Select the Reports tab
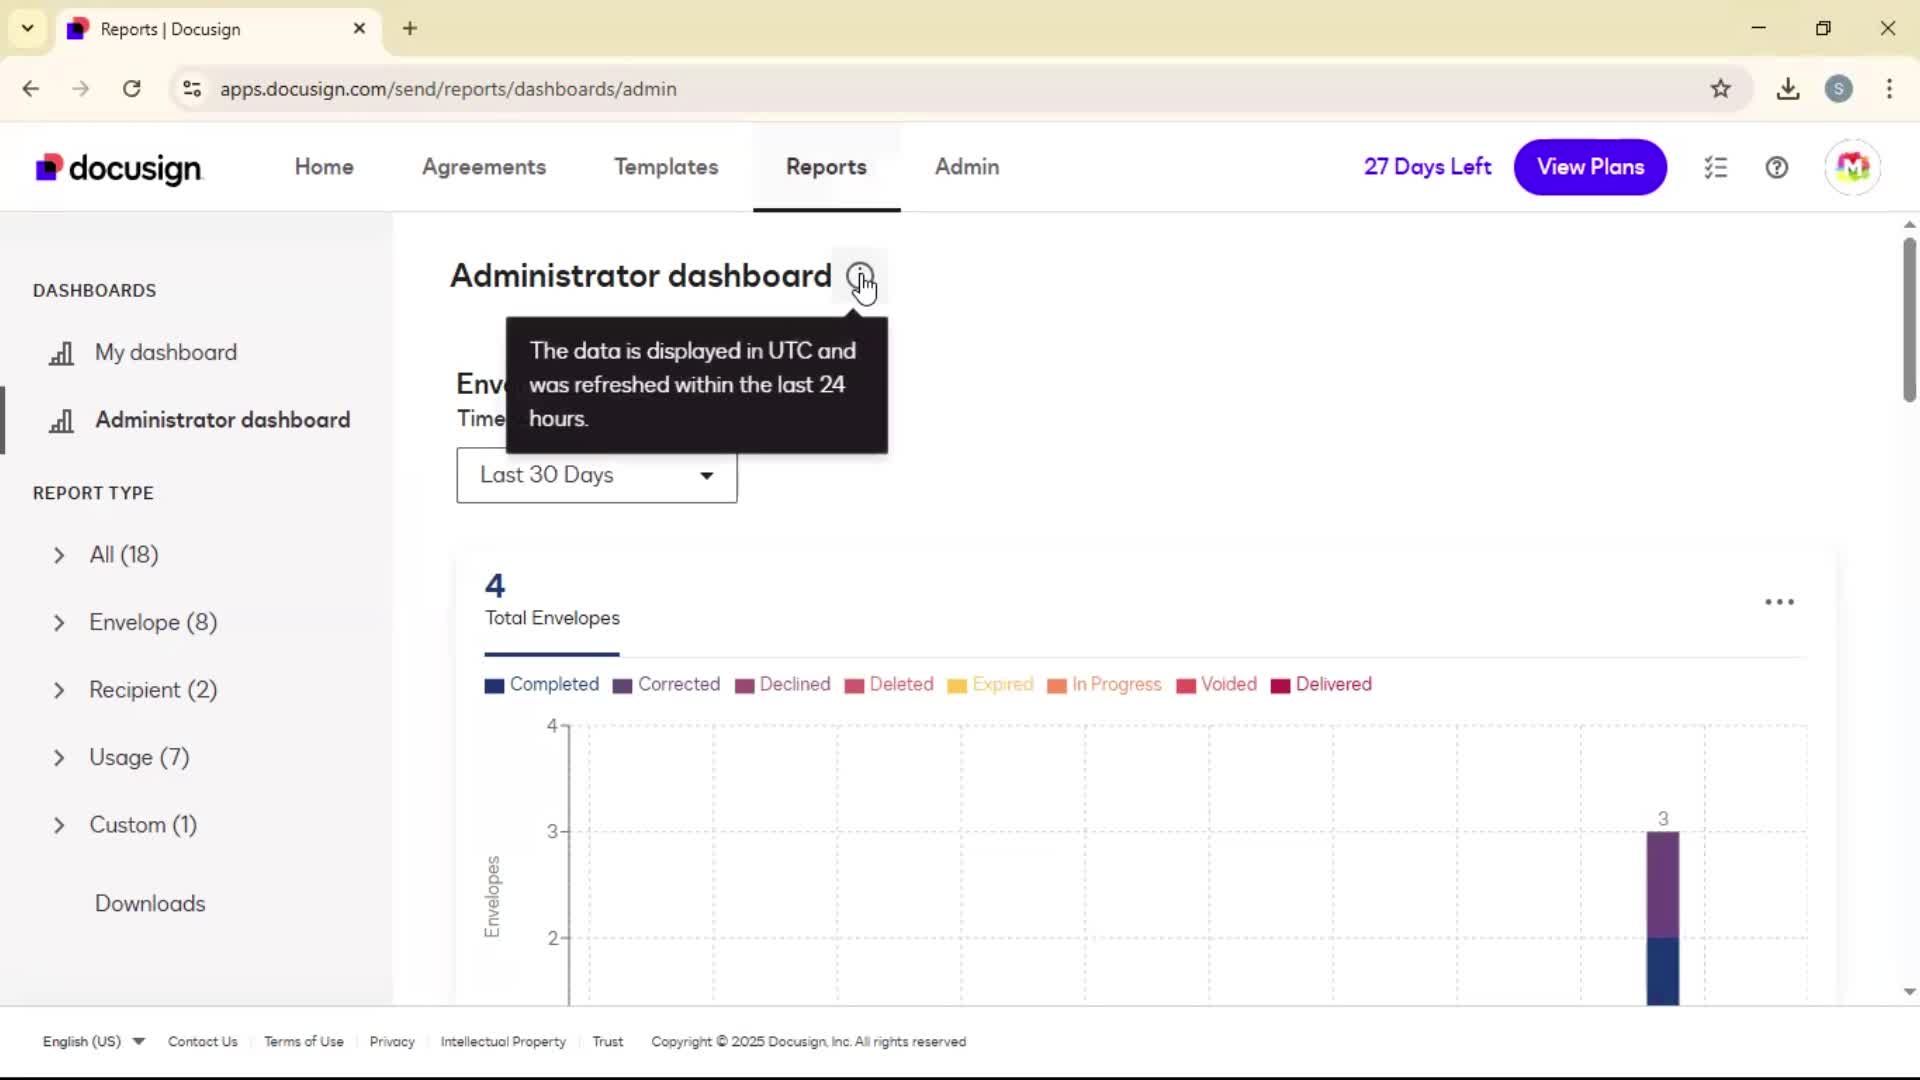Screen dimensions: 1920x1080 click(x=826, y=167)
